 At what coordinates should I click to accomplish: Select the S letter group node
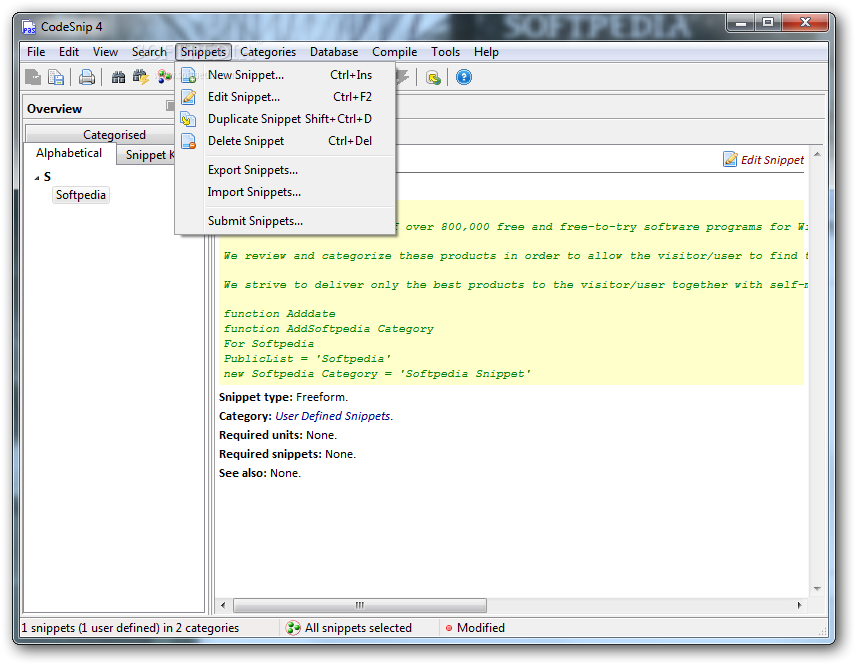(x=47, y=177)
